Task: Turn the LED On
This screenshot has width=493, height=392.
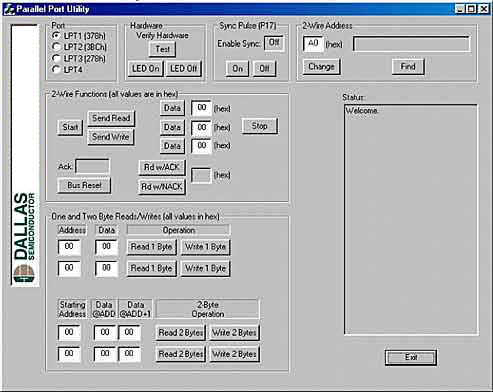Action: [x=145, y=69]
